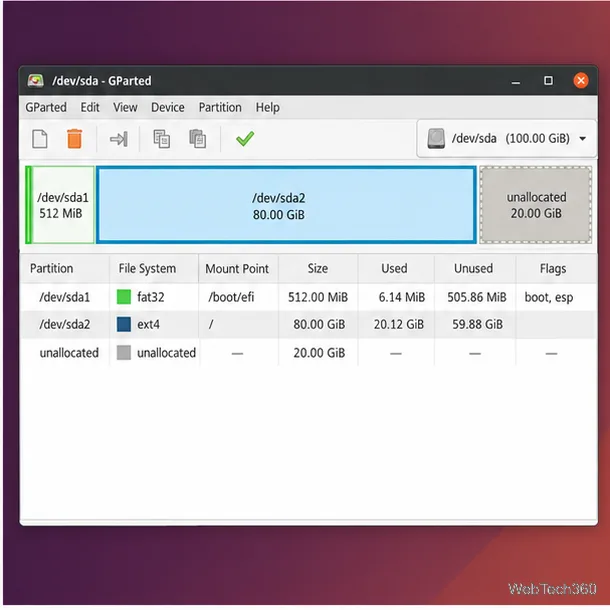The width and height of the screenshot is (610, 610).
Task: Click the orange Delete partition trash icon
Action: pyautogui.click(x=74, y=138)
